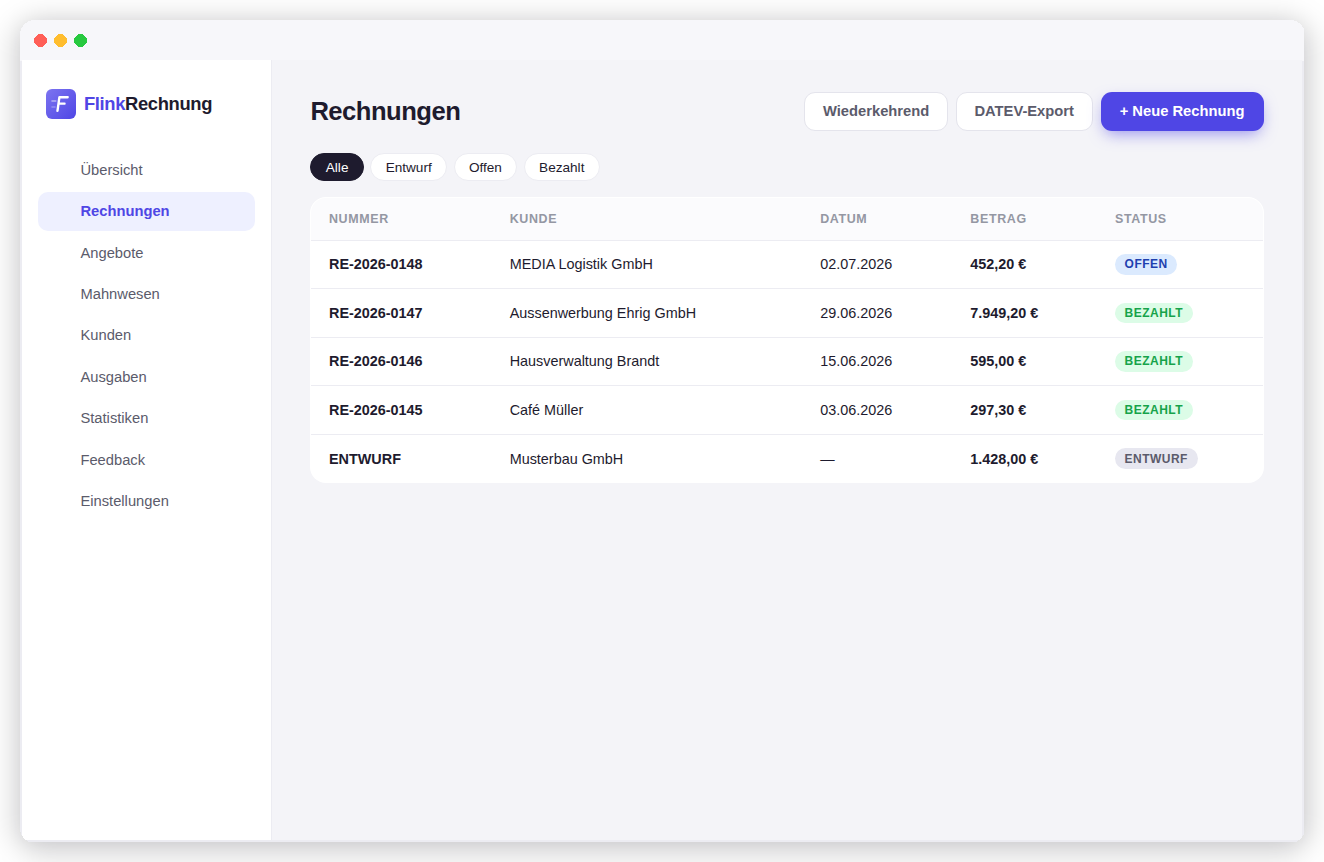This screenshot has height=862, width=1324.
Task: Click the BETRAG column header
Action: (998, 219)
